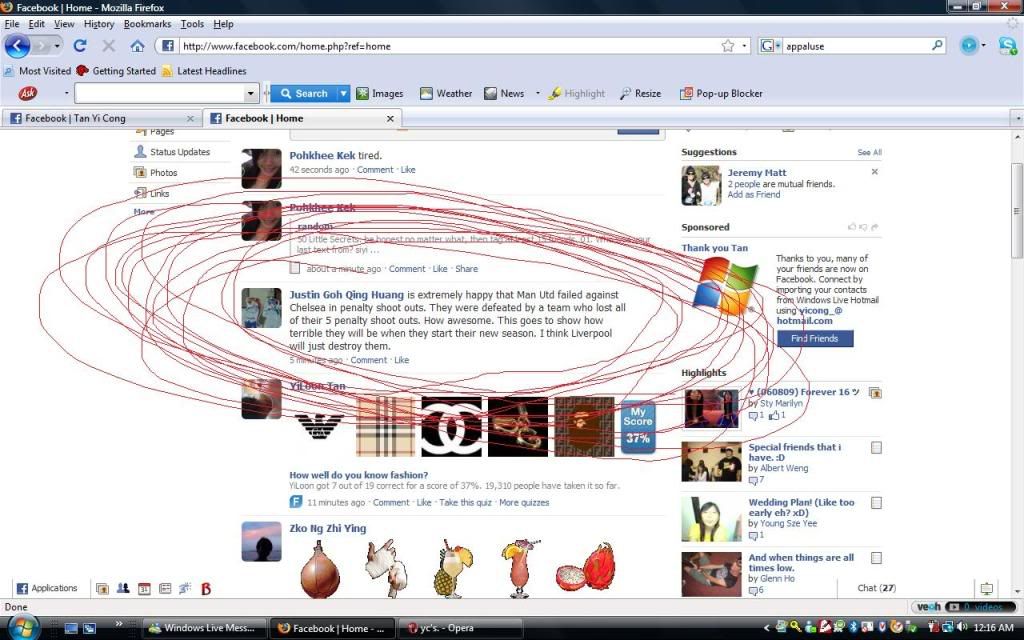Click the Ask logo on the toolbar
The width and height of the screenshot is (1024, 640).
click(27, 93)
